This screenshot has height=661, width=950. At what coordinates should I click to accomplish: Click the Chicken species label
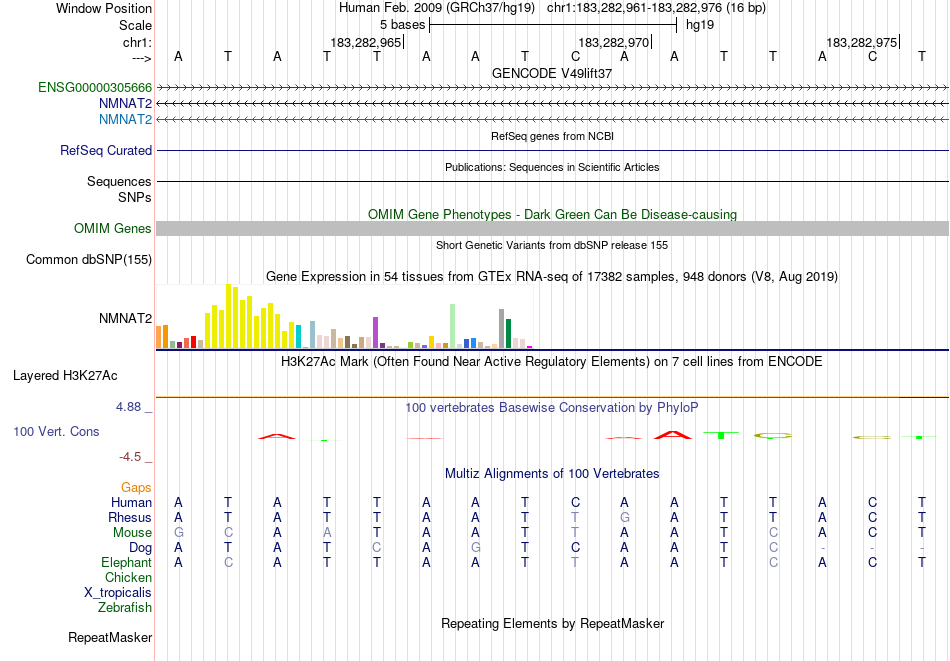pos(128,577)
